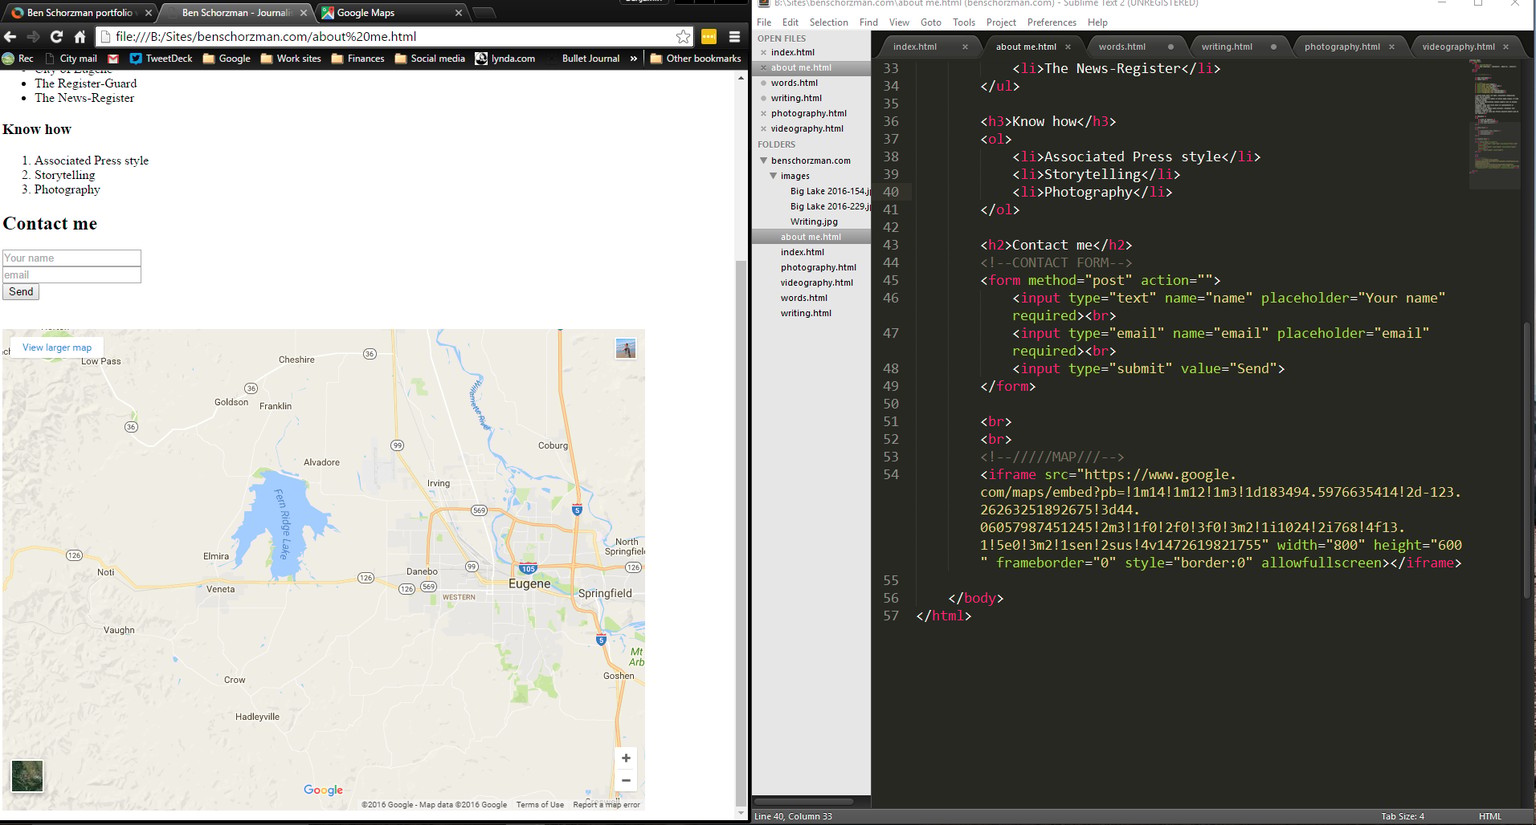Click the Chrome forward arrow

33,36
